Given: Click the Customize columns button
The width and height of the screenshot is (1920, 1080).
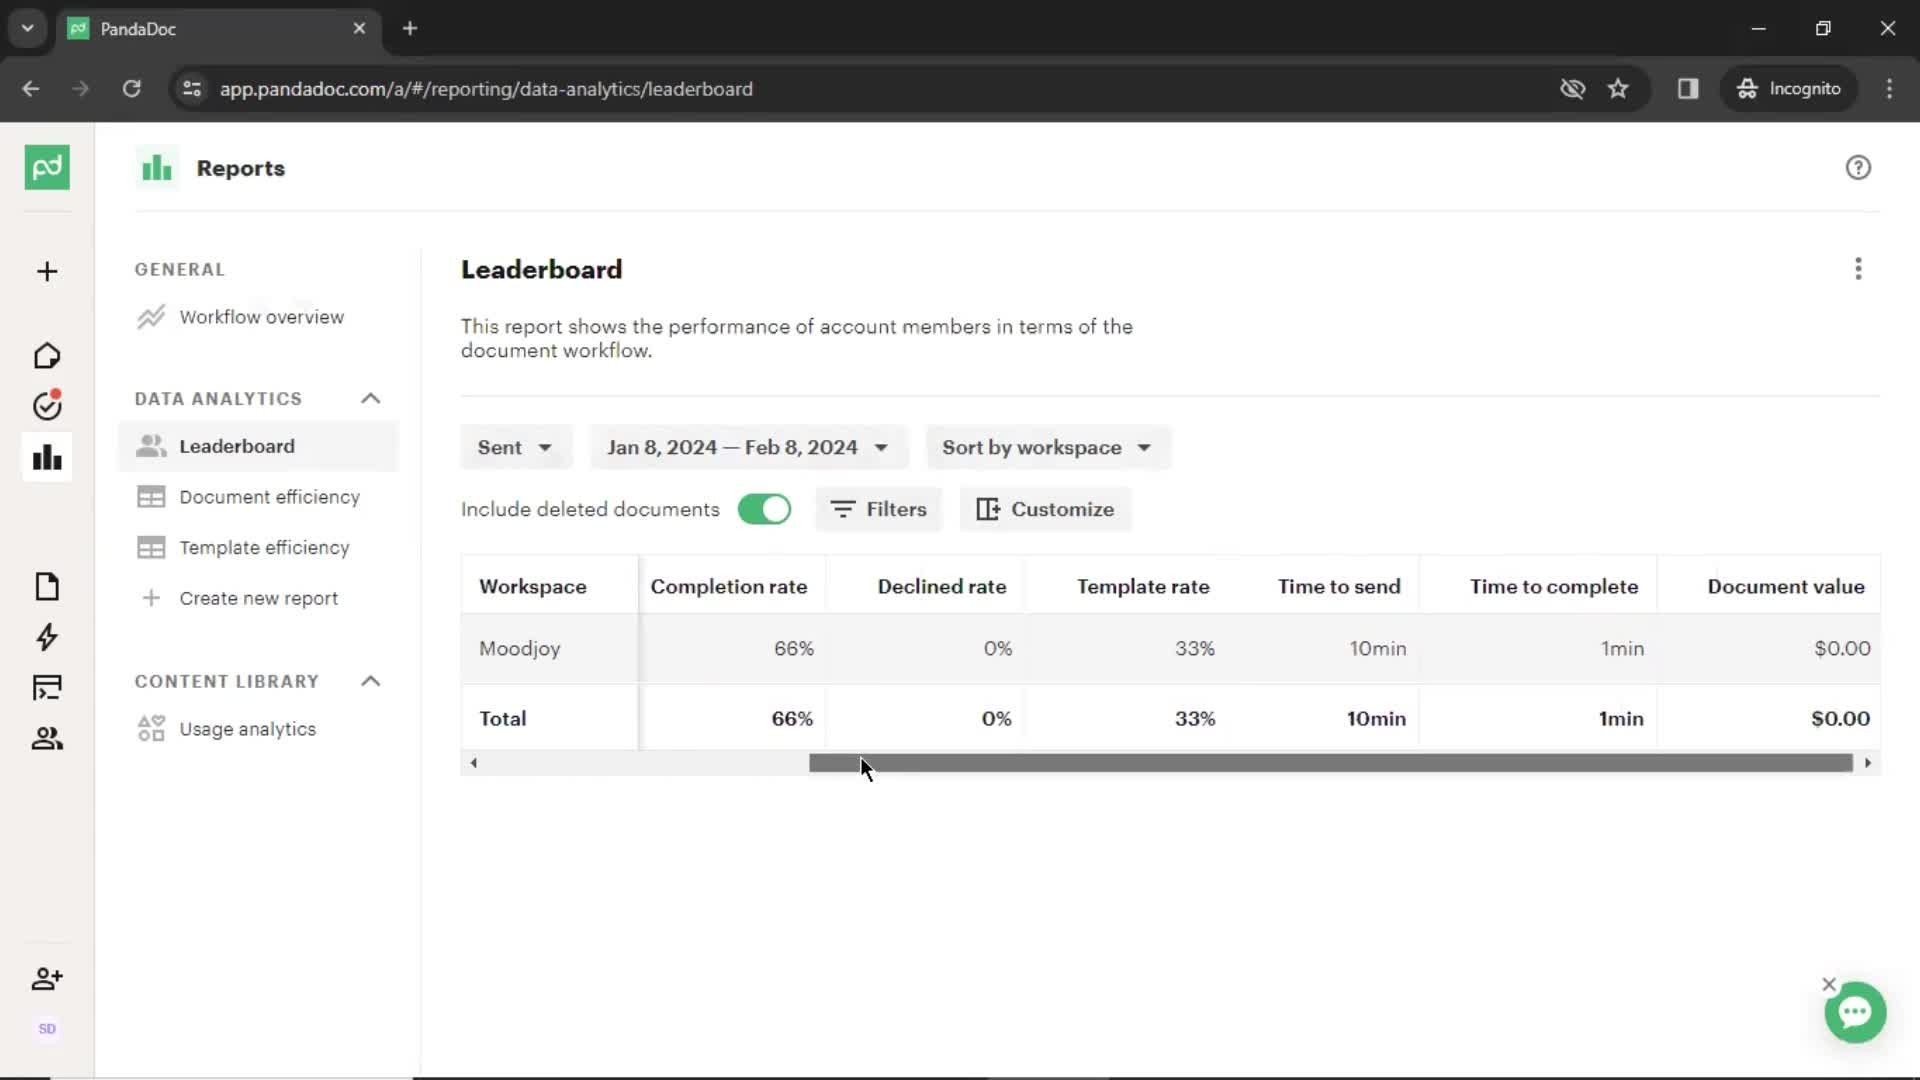Looking at the screenshot, I should [1045, 509].
